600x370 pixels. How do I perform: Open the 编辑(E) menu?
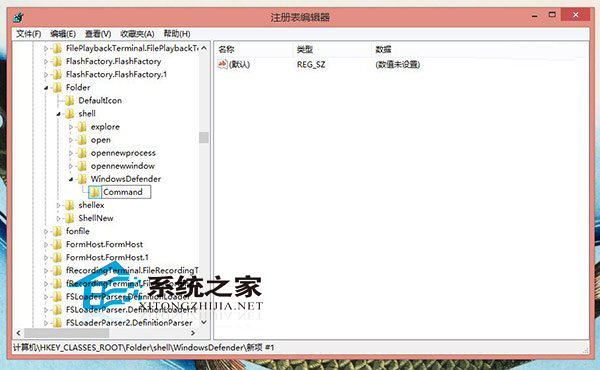63,34
